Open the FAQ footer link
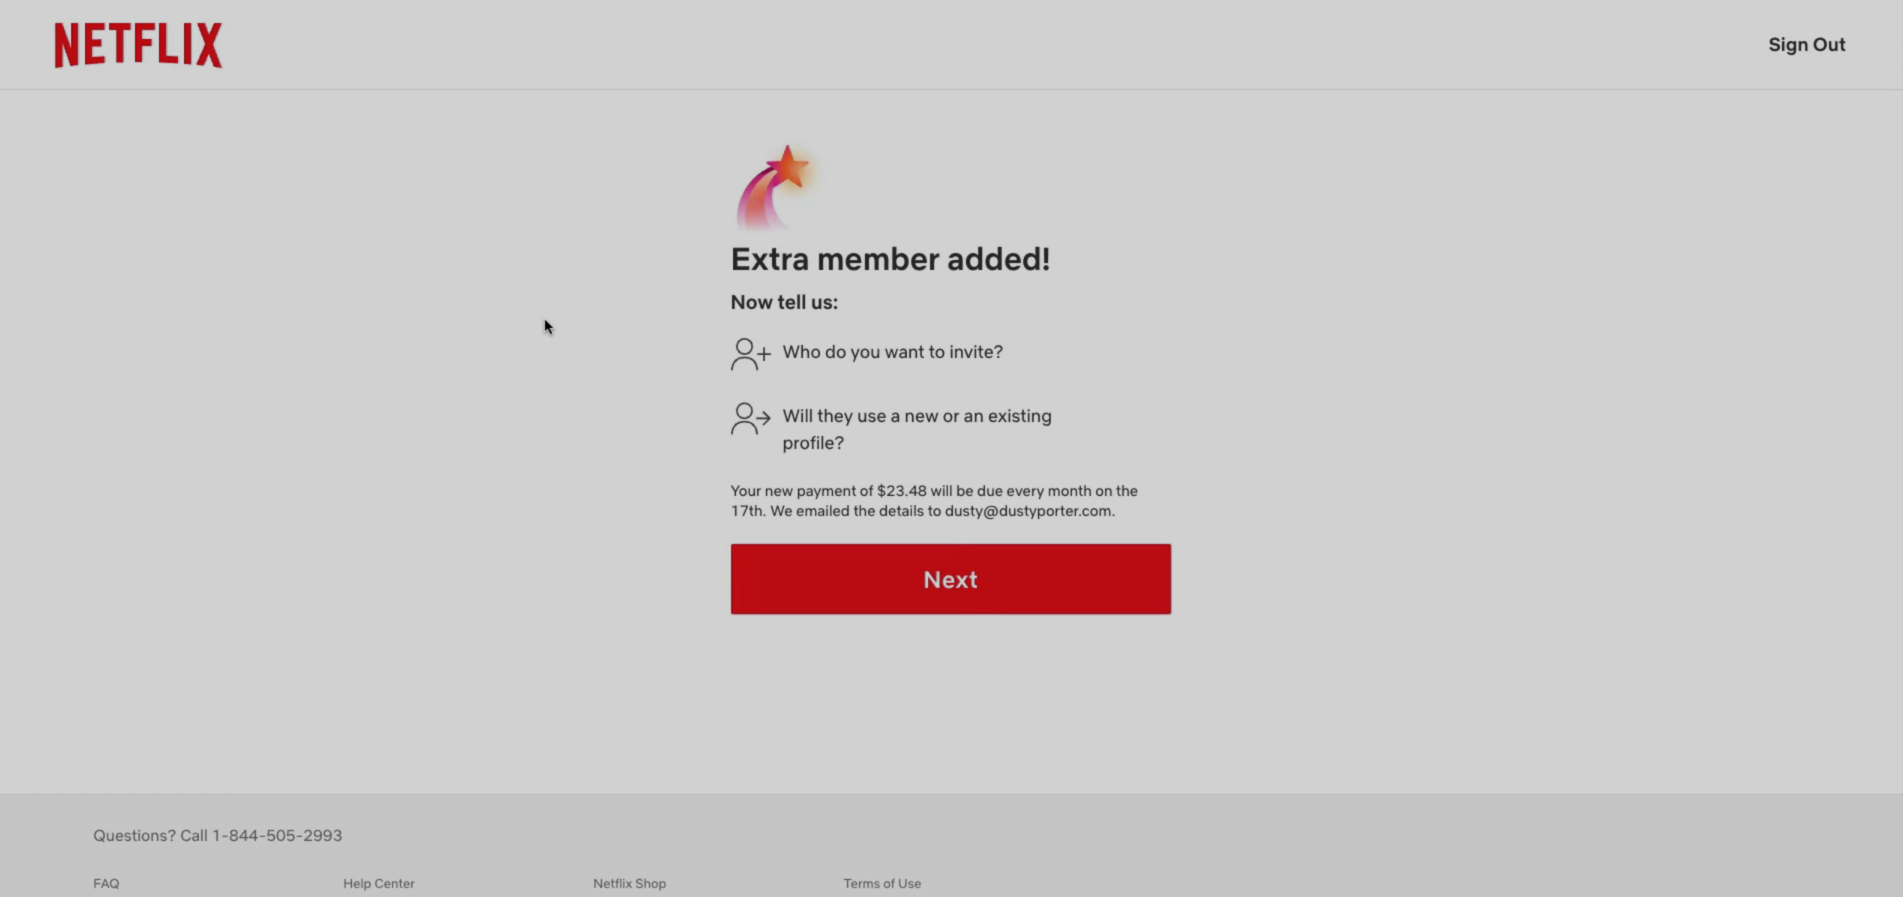Viewport: 1903px width, 897px height. point(106,884)
